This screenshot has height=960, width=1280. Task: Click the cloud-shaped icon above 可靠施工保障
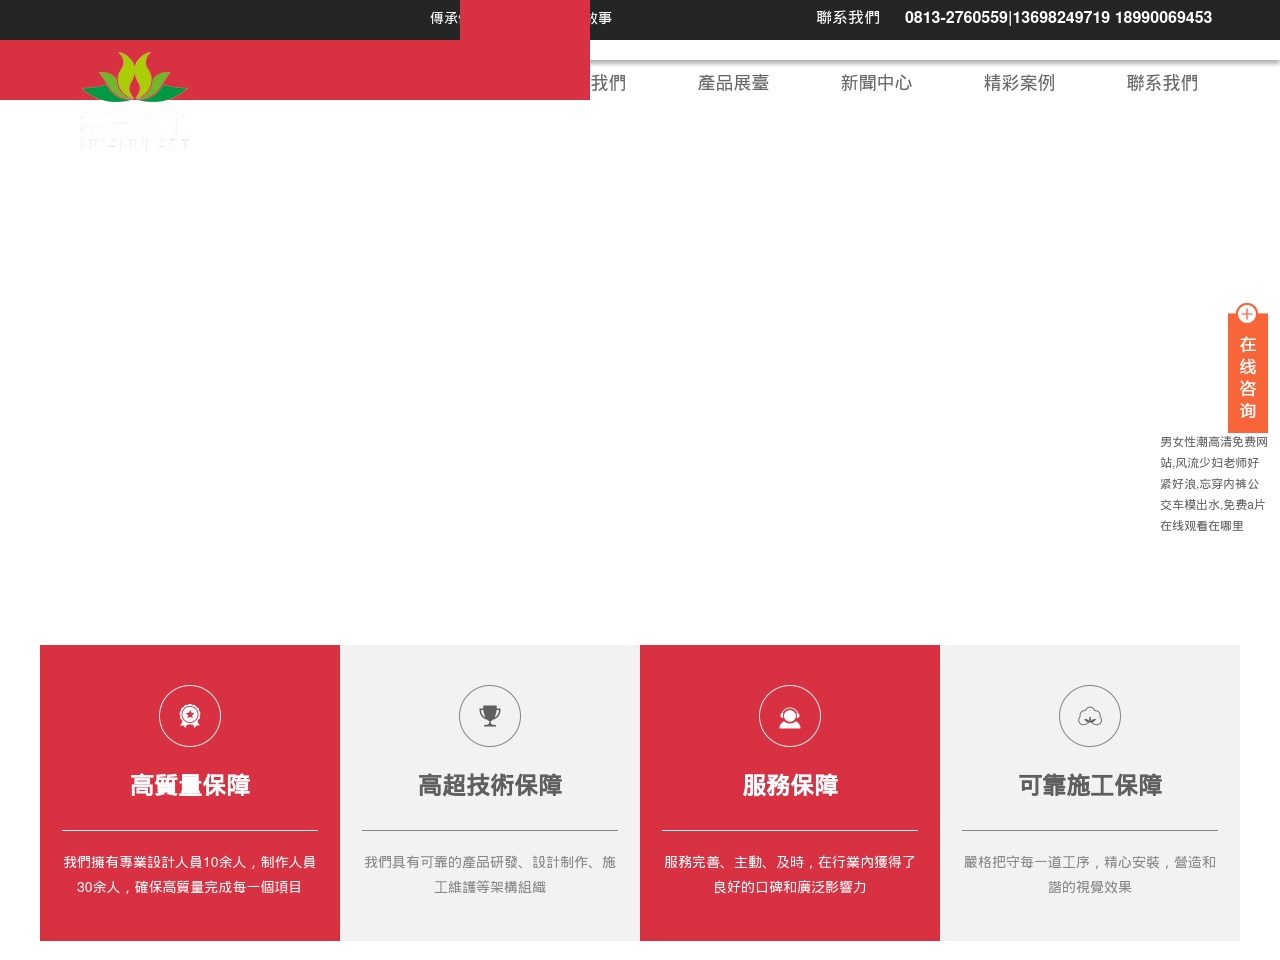tap(1090, 716)
